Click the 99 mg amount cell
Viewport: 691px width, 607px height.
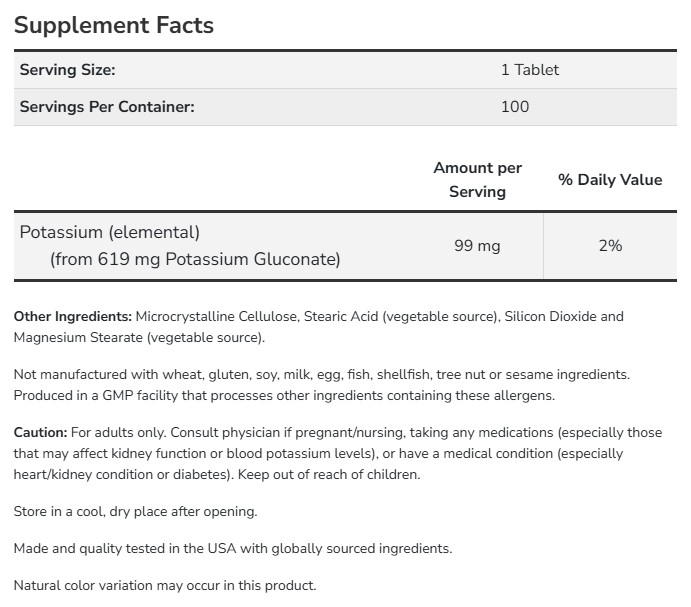(477, 245)
